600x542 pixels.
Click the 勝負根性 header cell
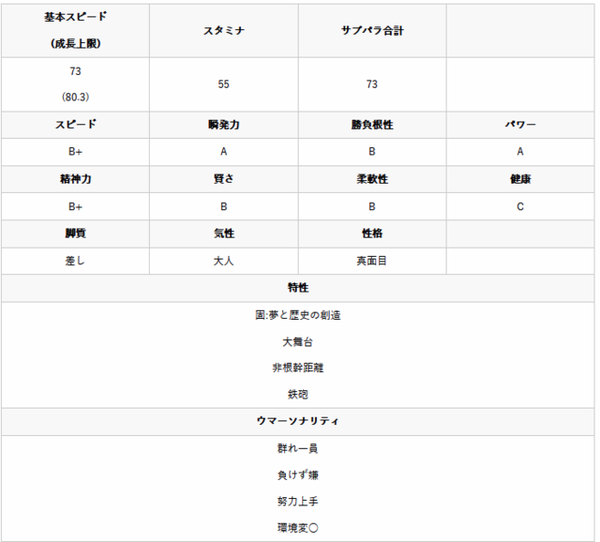point(372,125)
